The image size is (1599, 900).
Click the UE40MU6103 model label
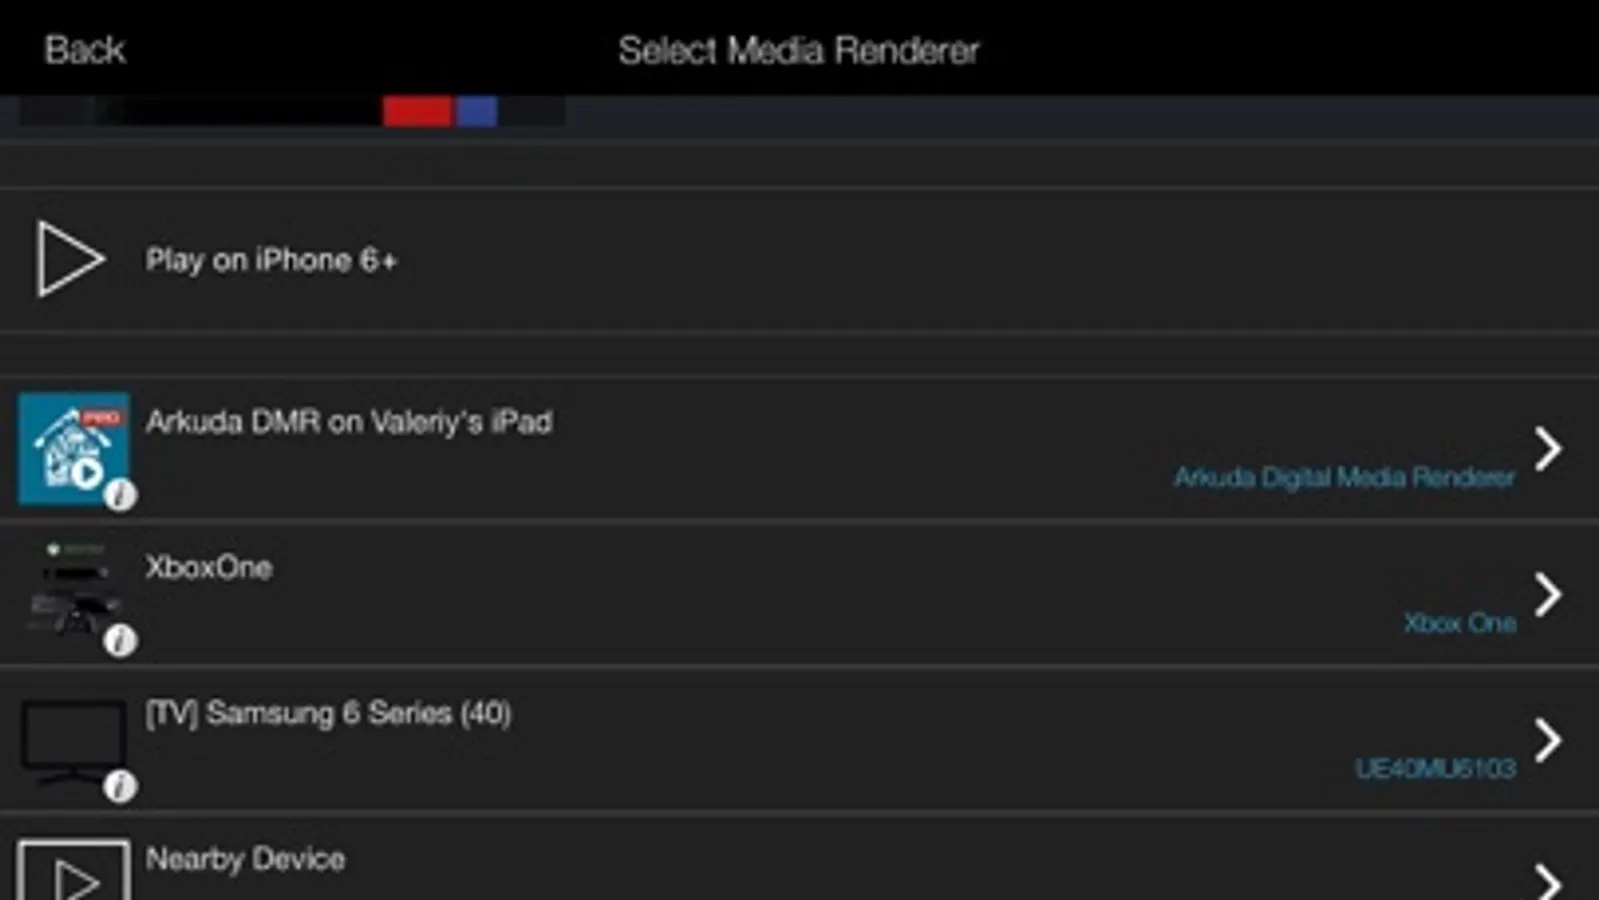pos(1435,768)
